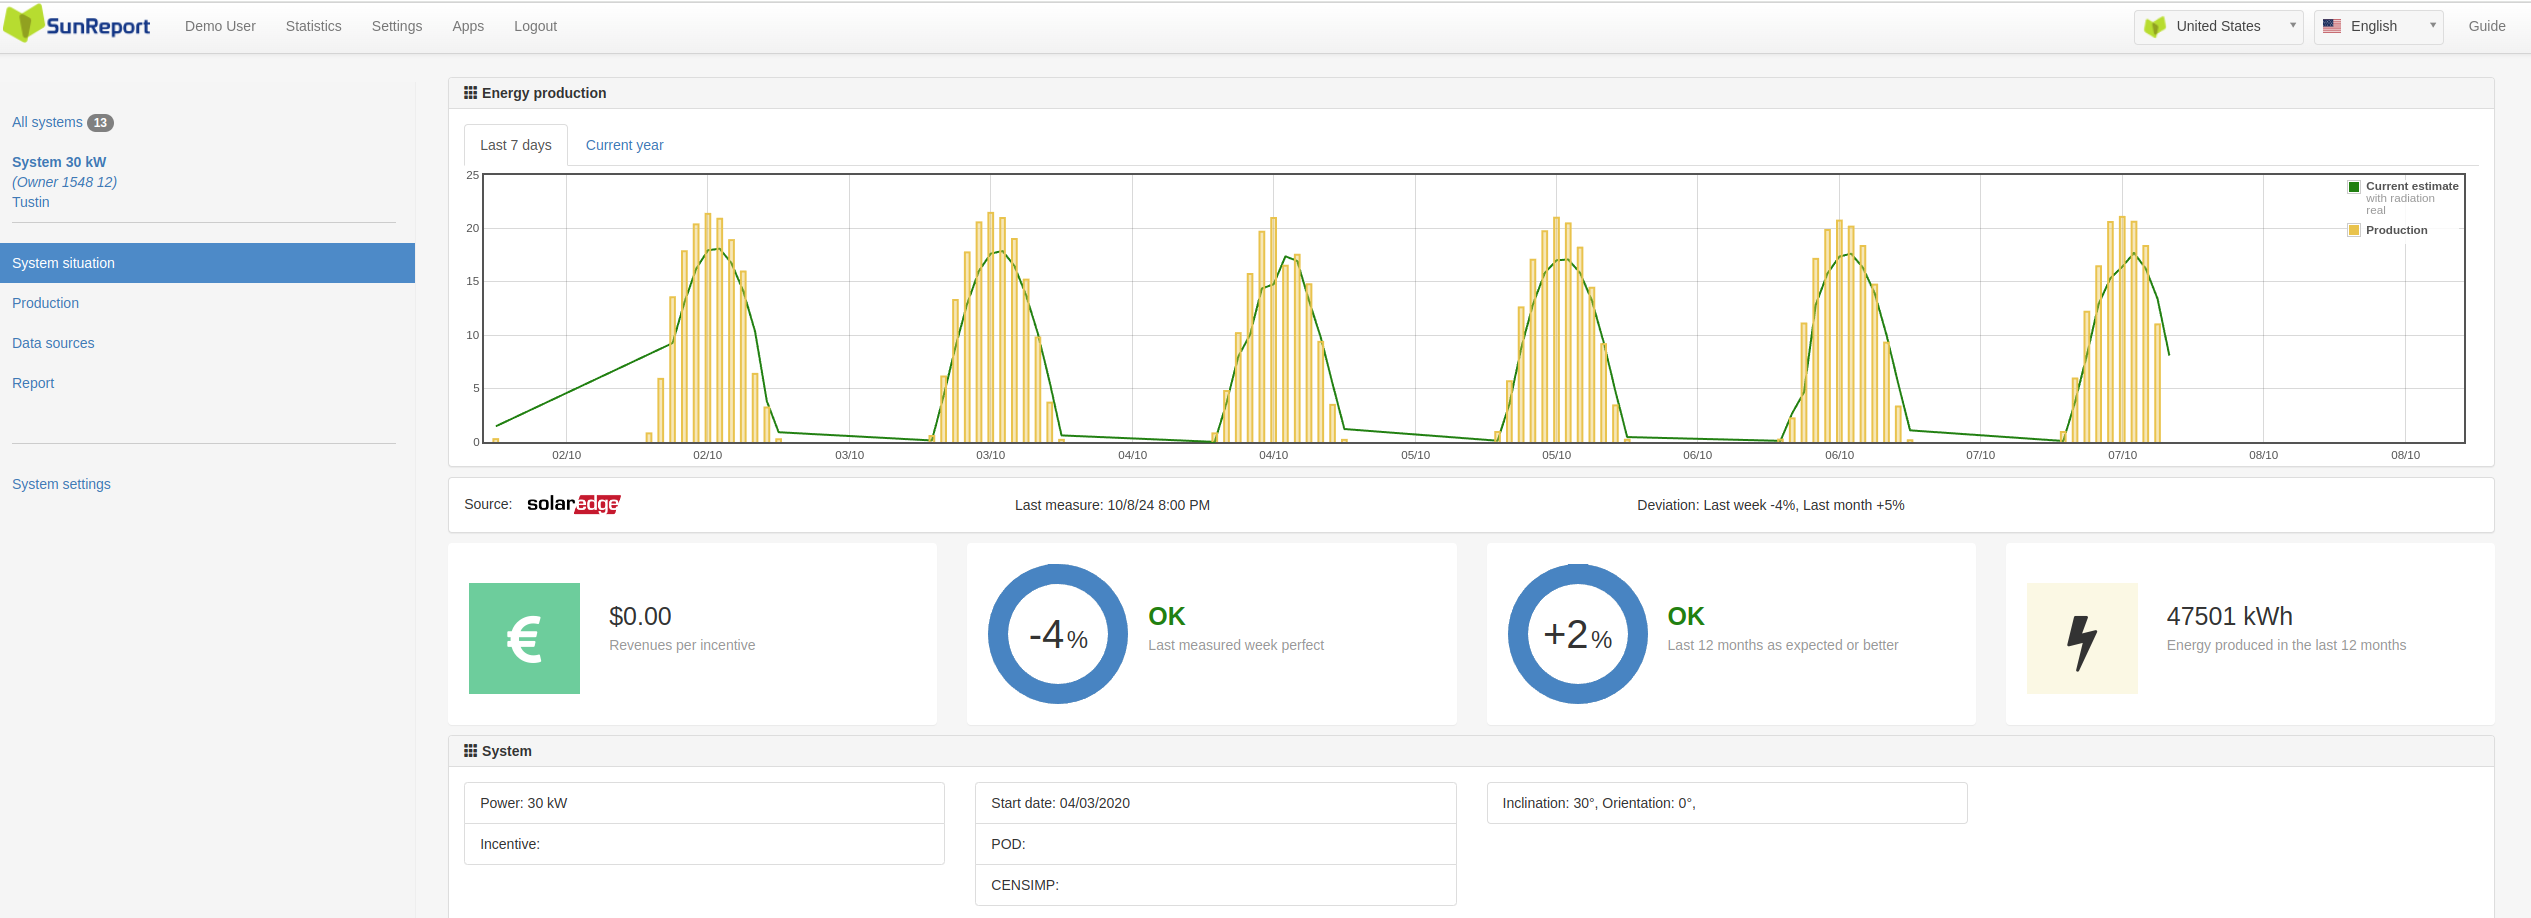Screen dimensions: 2531x918
Task: Click the SunReport logo
Action: pos(77,24)
